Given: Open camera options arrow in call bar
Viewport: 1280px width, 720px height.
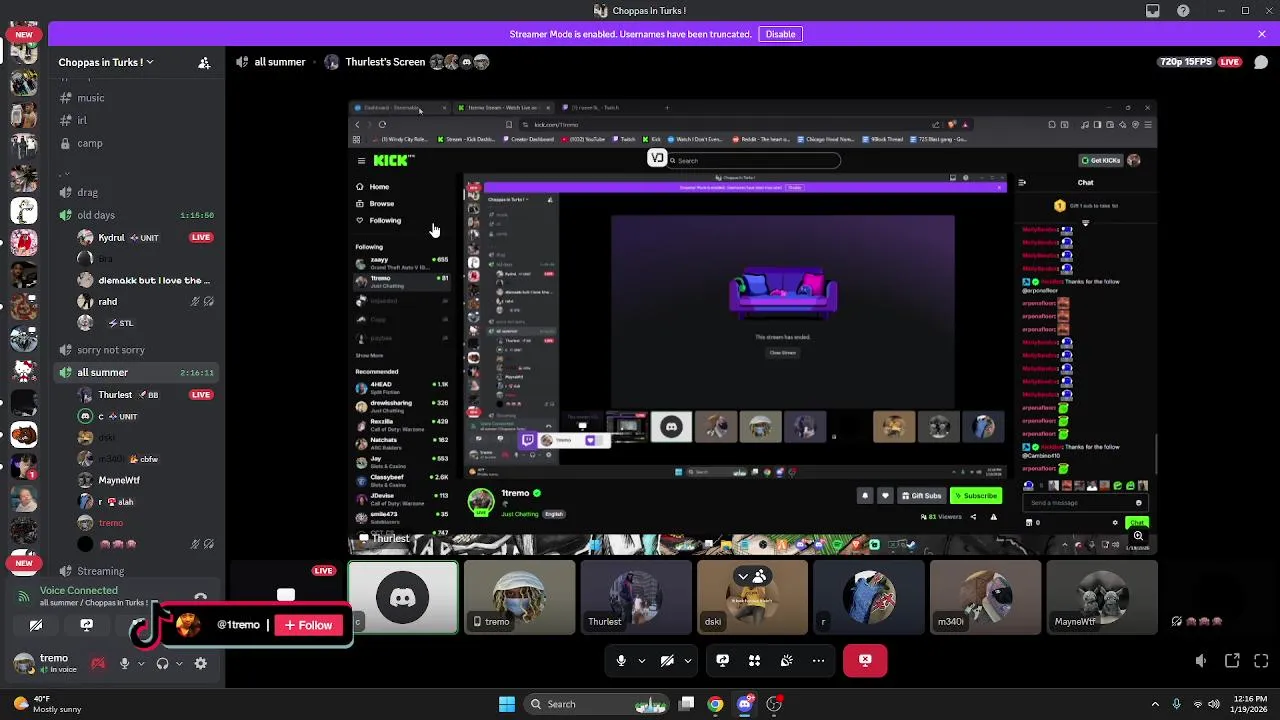Looking at the screenshot, I should point(687,660).
